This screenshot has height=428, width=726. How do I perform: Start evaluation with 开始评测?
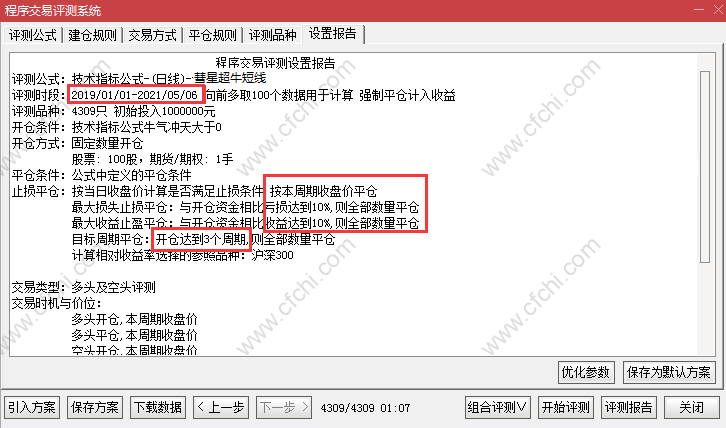click(566, 408)
